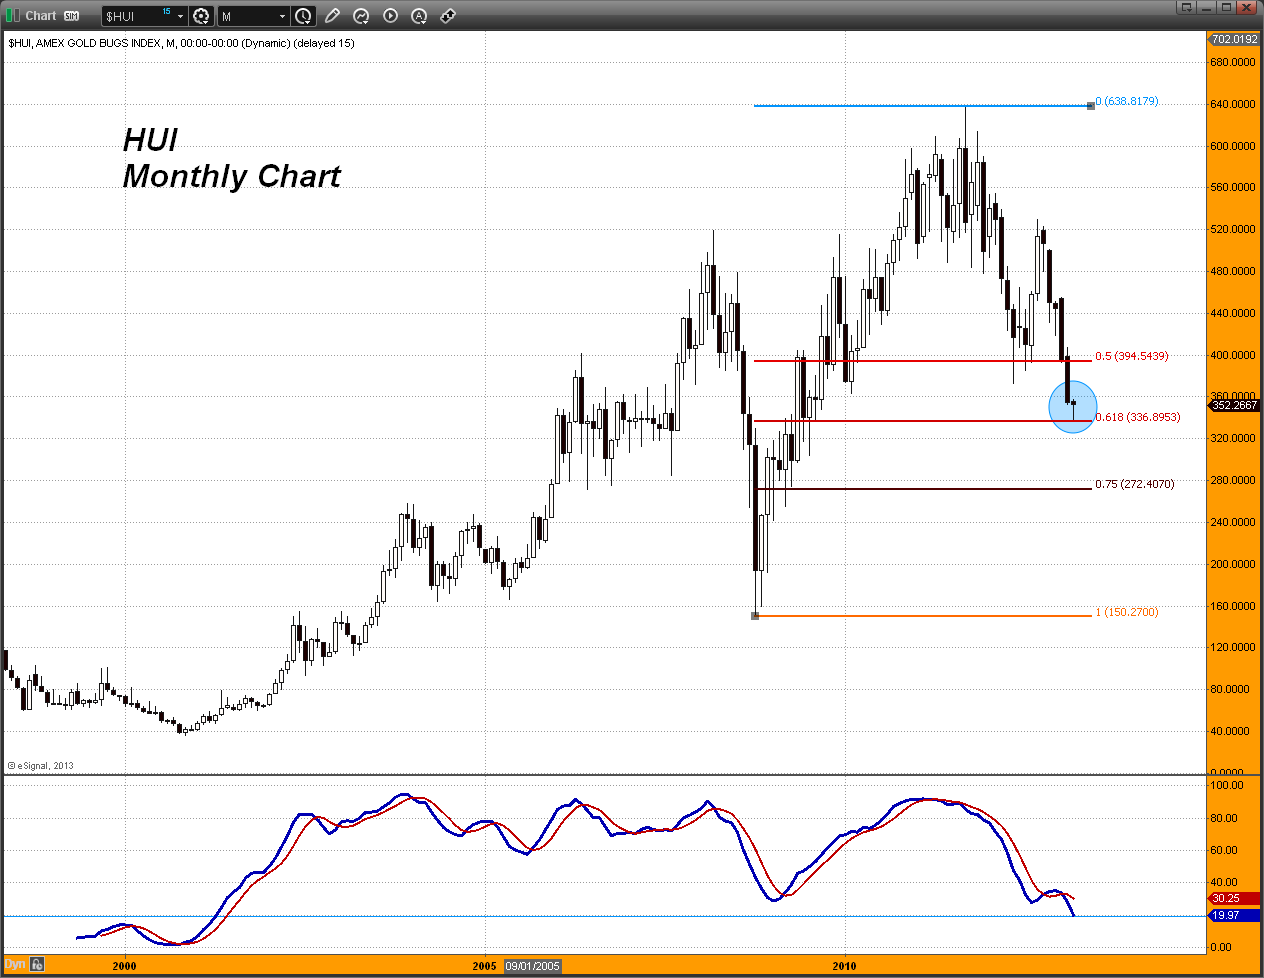Toggle the SIM mode badge

tap(71, 16)
